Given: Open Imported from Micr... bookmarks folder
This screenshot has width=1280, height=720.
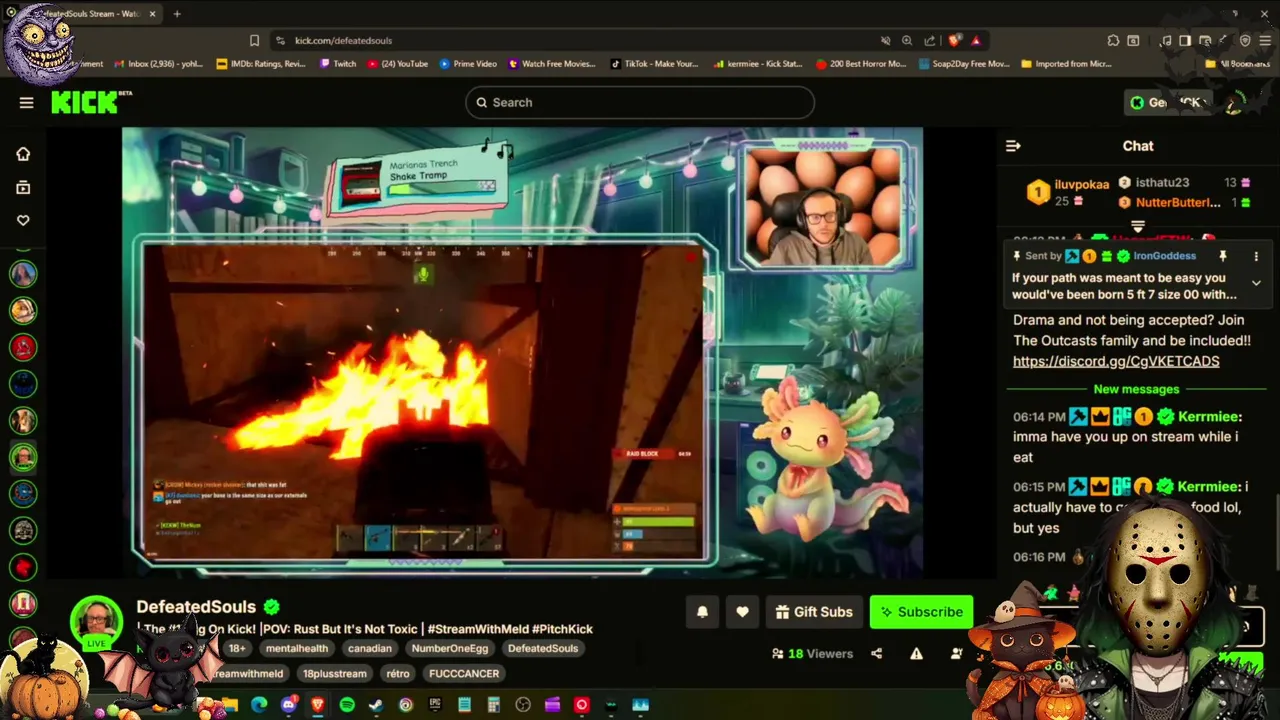Looking at the screenshot, I should (x=1066, y=64).
